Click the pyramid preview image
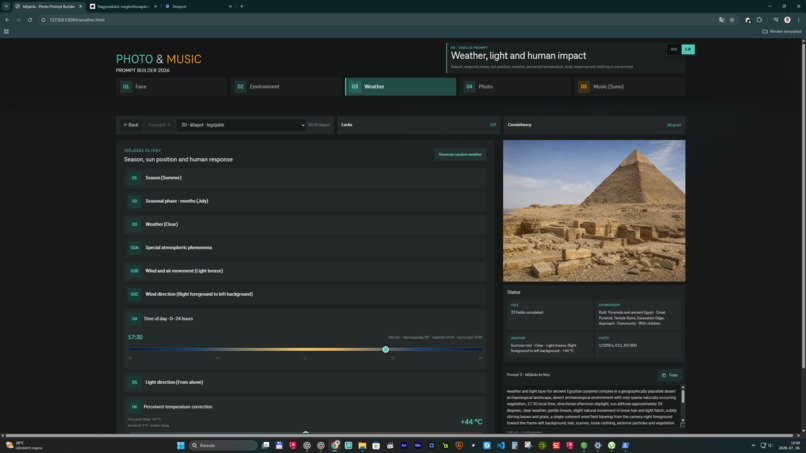The height and width of the screenshot is (453, 806). [594, 211]
